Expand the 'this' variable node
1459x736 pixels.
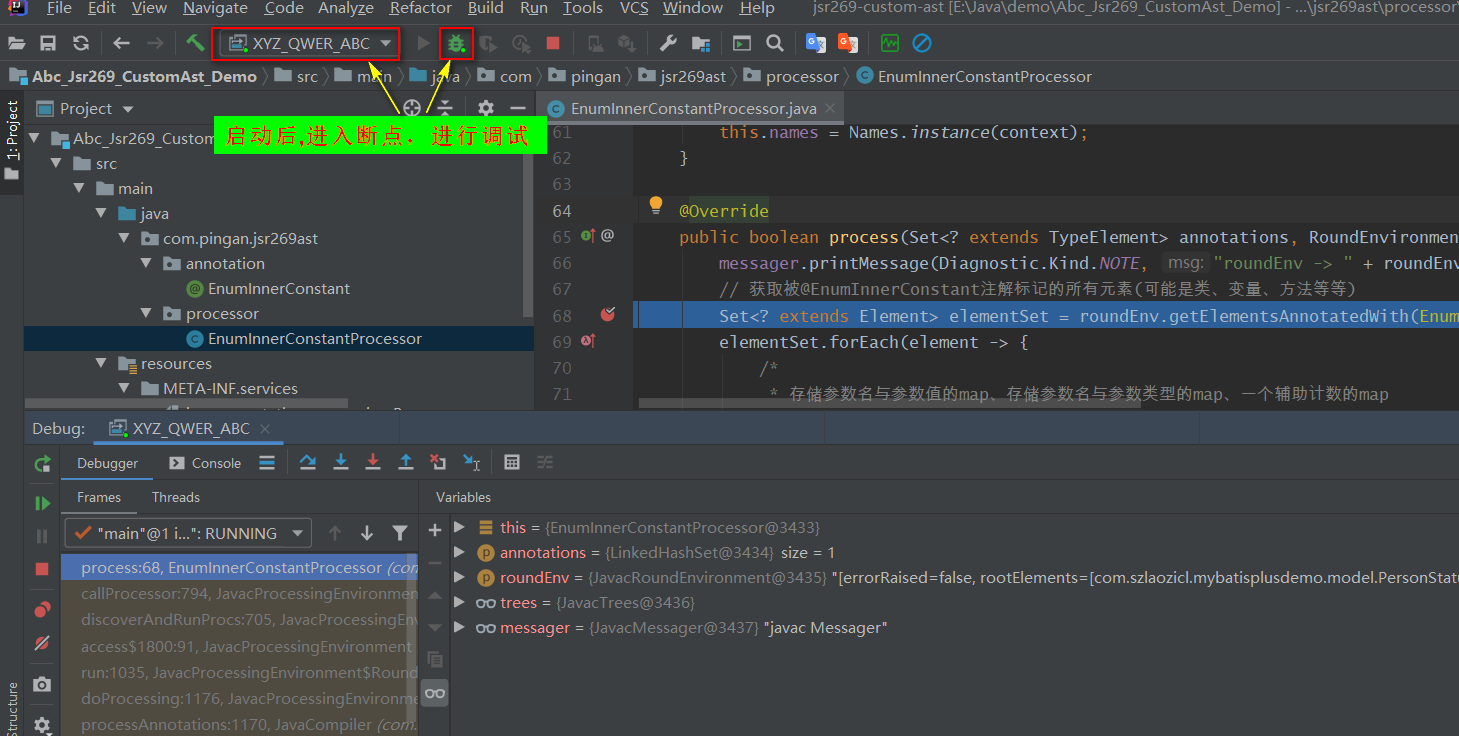(x=459, y=527)
